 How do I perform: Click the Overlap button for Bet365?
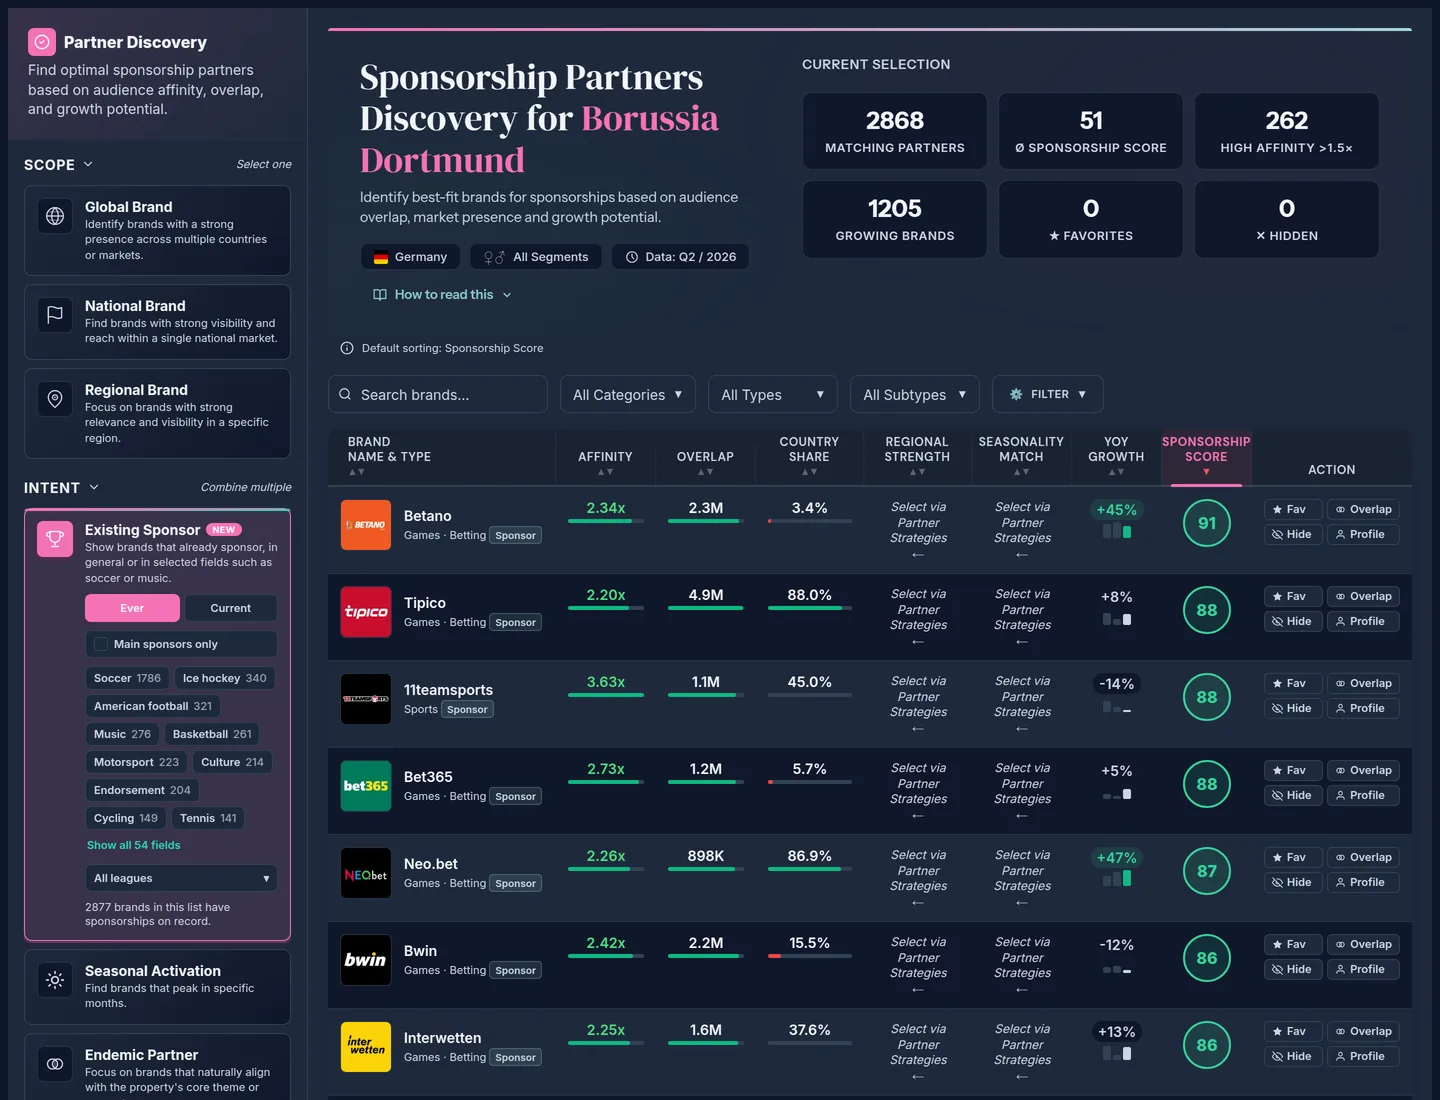click(x=1362, y=770)
